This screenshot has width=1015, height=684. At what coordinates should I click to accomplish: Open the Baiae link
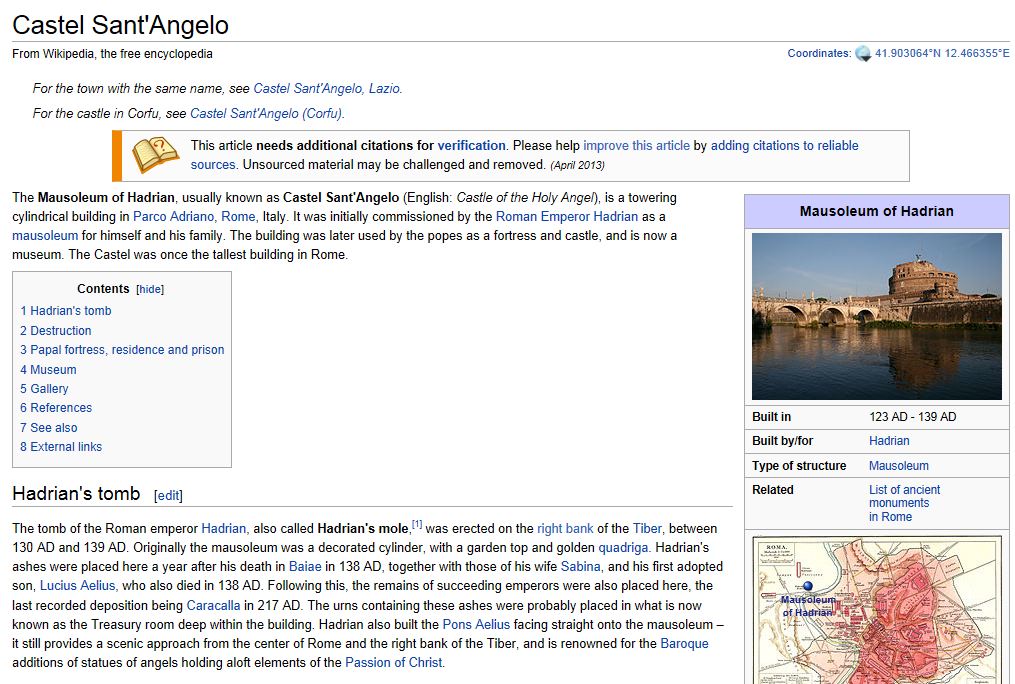click(305, 567)
